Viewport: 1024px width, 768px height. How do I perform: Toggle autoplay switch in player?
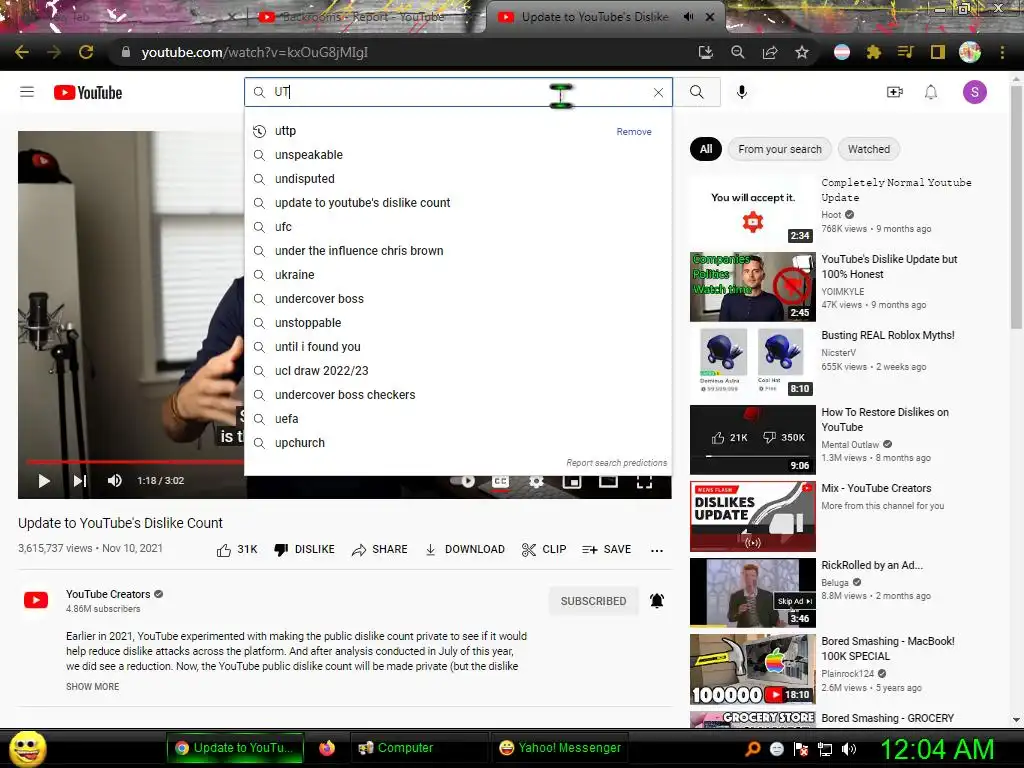tap(464, 481)
